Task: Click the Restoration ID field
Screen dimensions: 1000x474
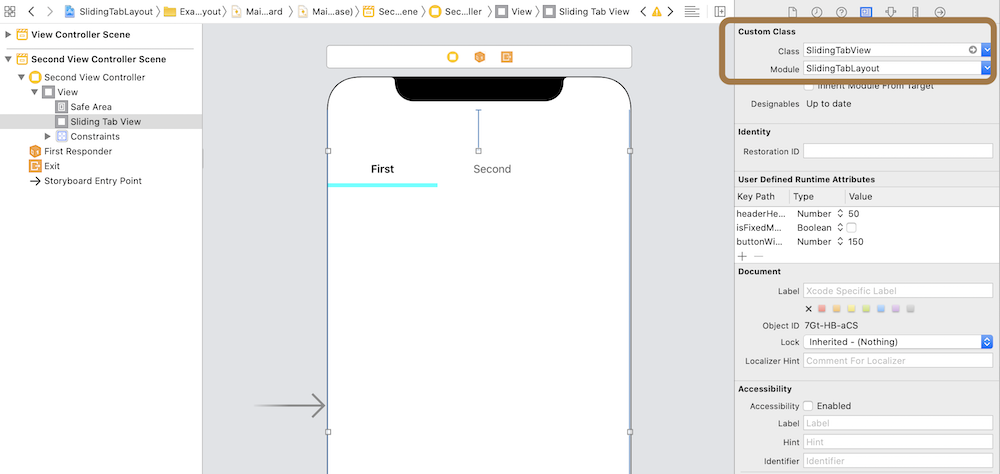Action: pyautogui.click(x=898, y=151)
